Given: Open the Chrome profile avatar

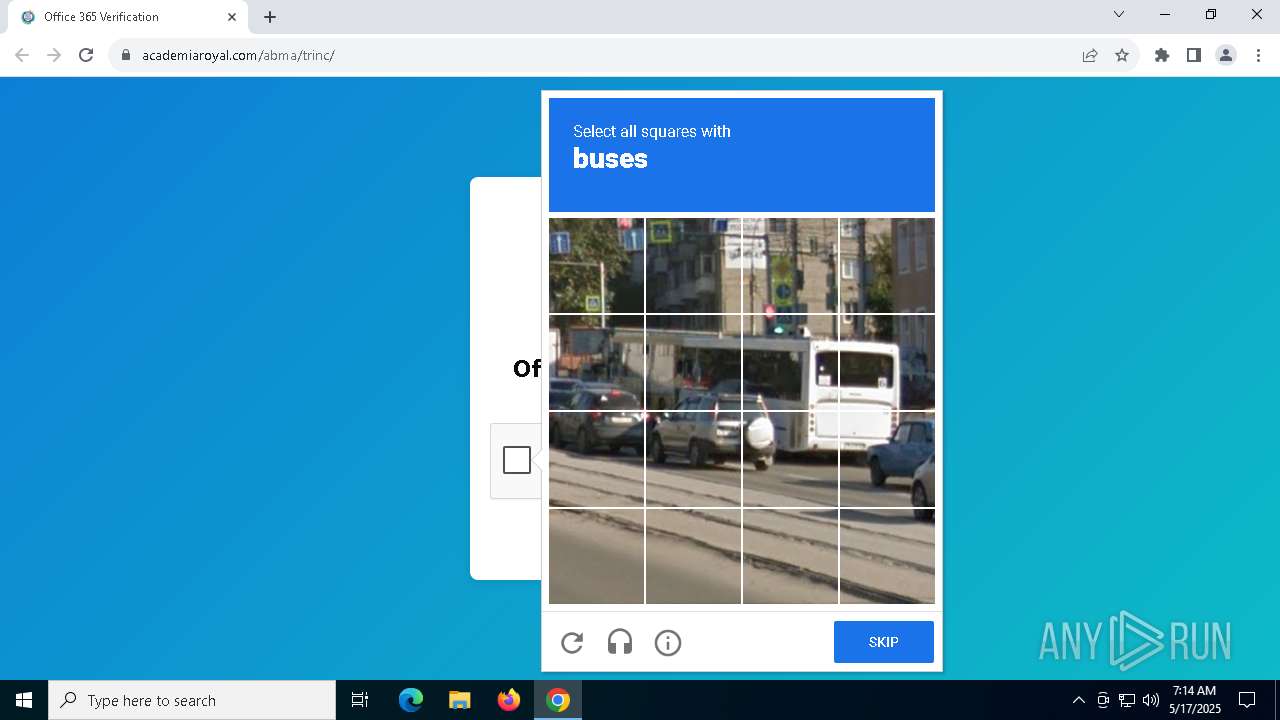Looking at the screenshot, I should pyautogui.click(x=1226, y=55).
